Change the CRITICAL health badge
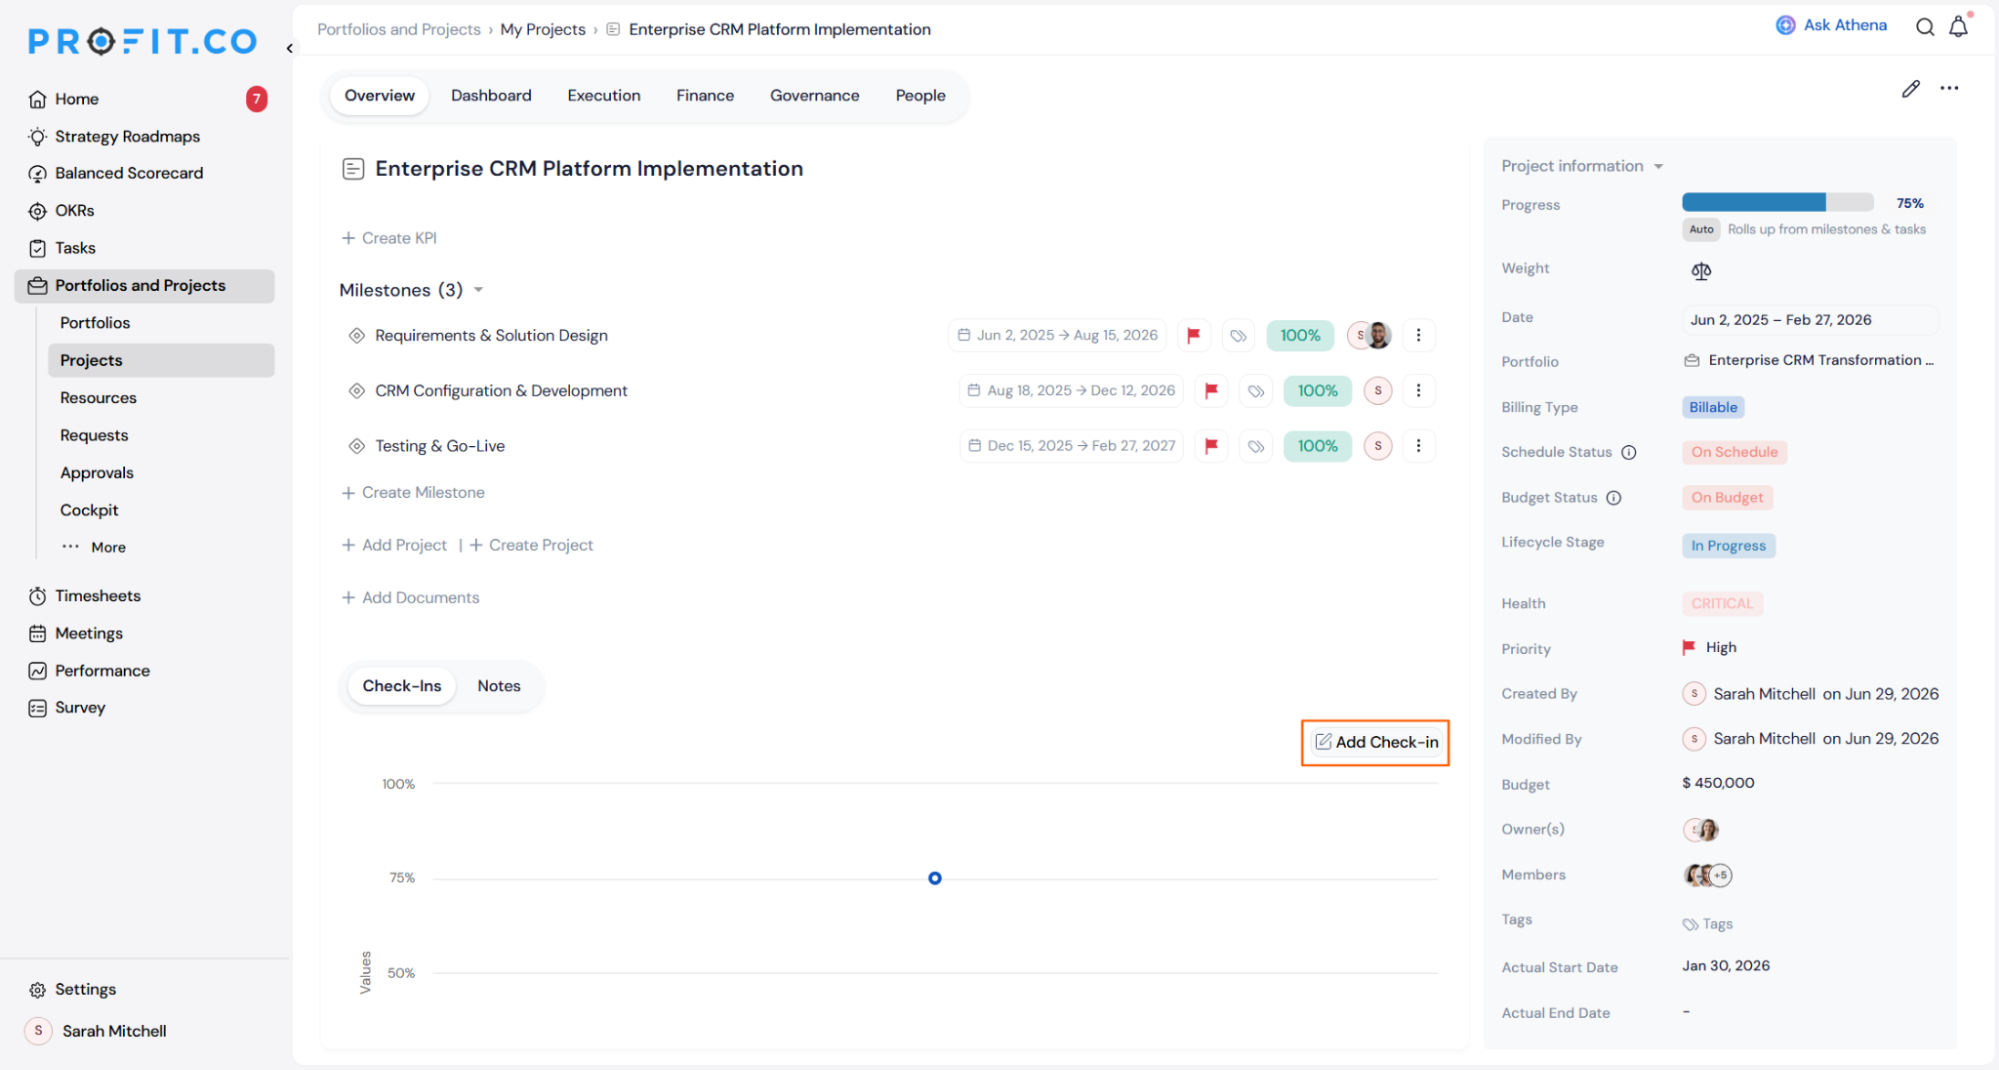 (1722, 604)
